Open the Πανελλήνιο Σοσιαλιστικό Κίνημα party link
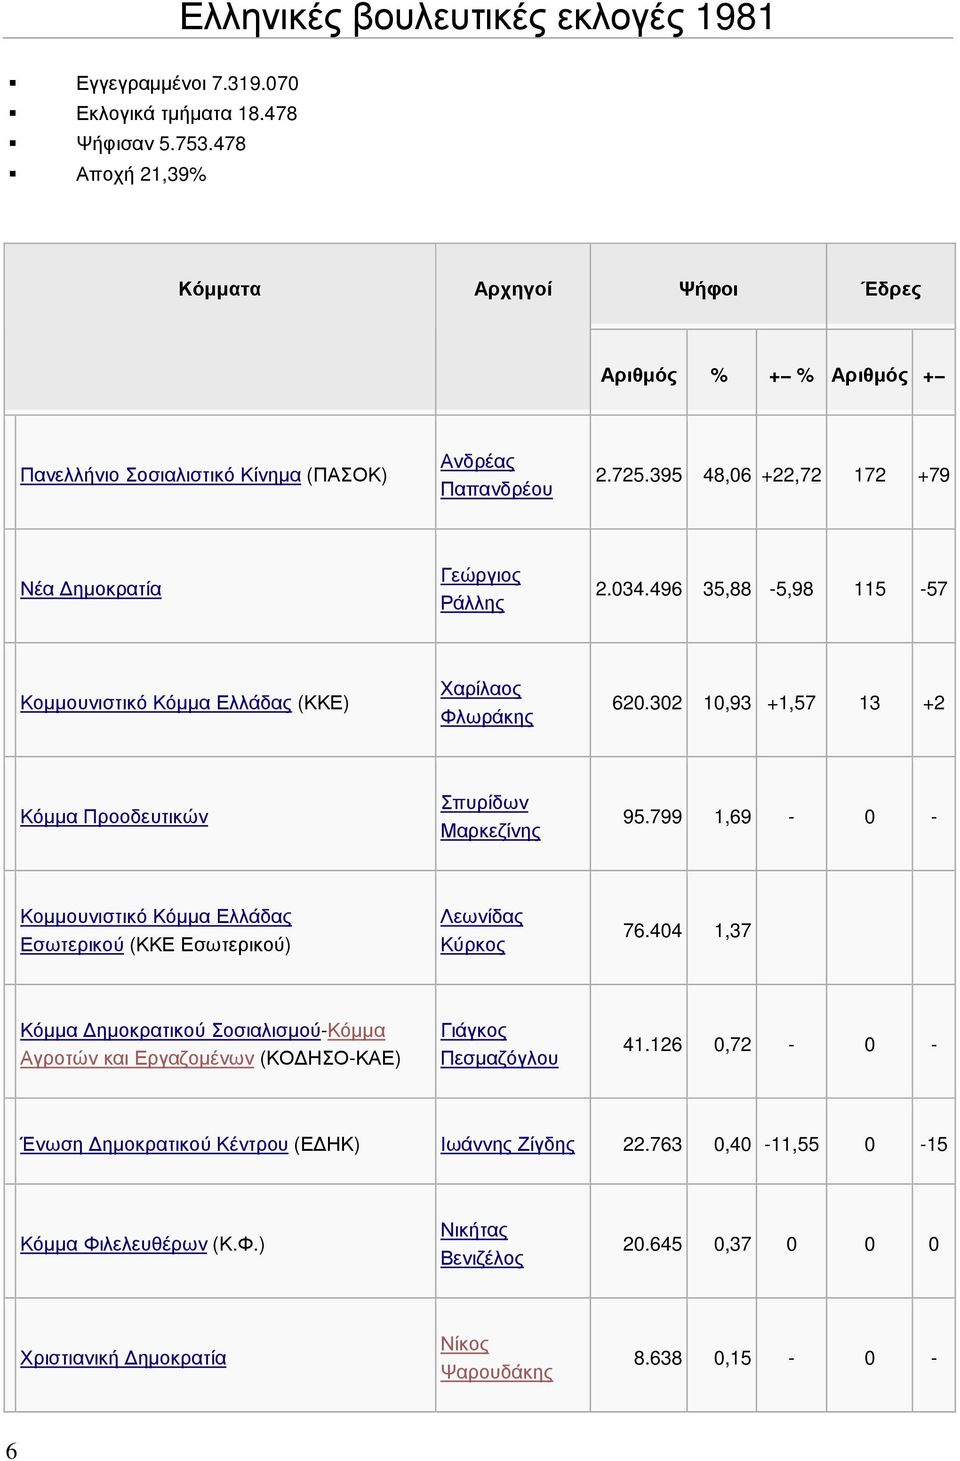 coord(161,475)
